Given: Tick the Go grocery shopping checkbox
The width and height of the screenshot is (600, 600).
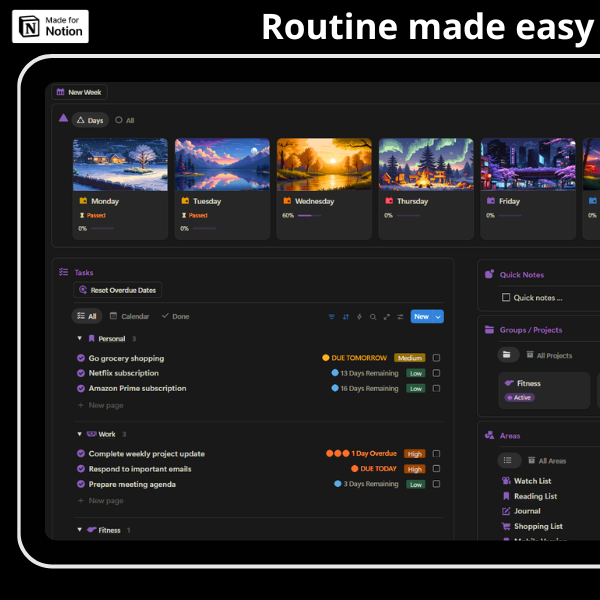Looking at the screenshot, I should coord(436,358).
